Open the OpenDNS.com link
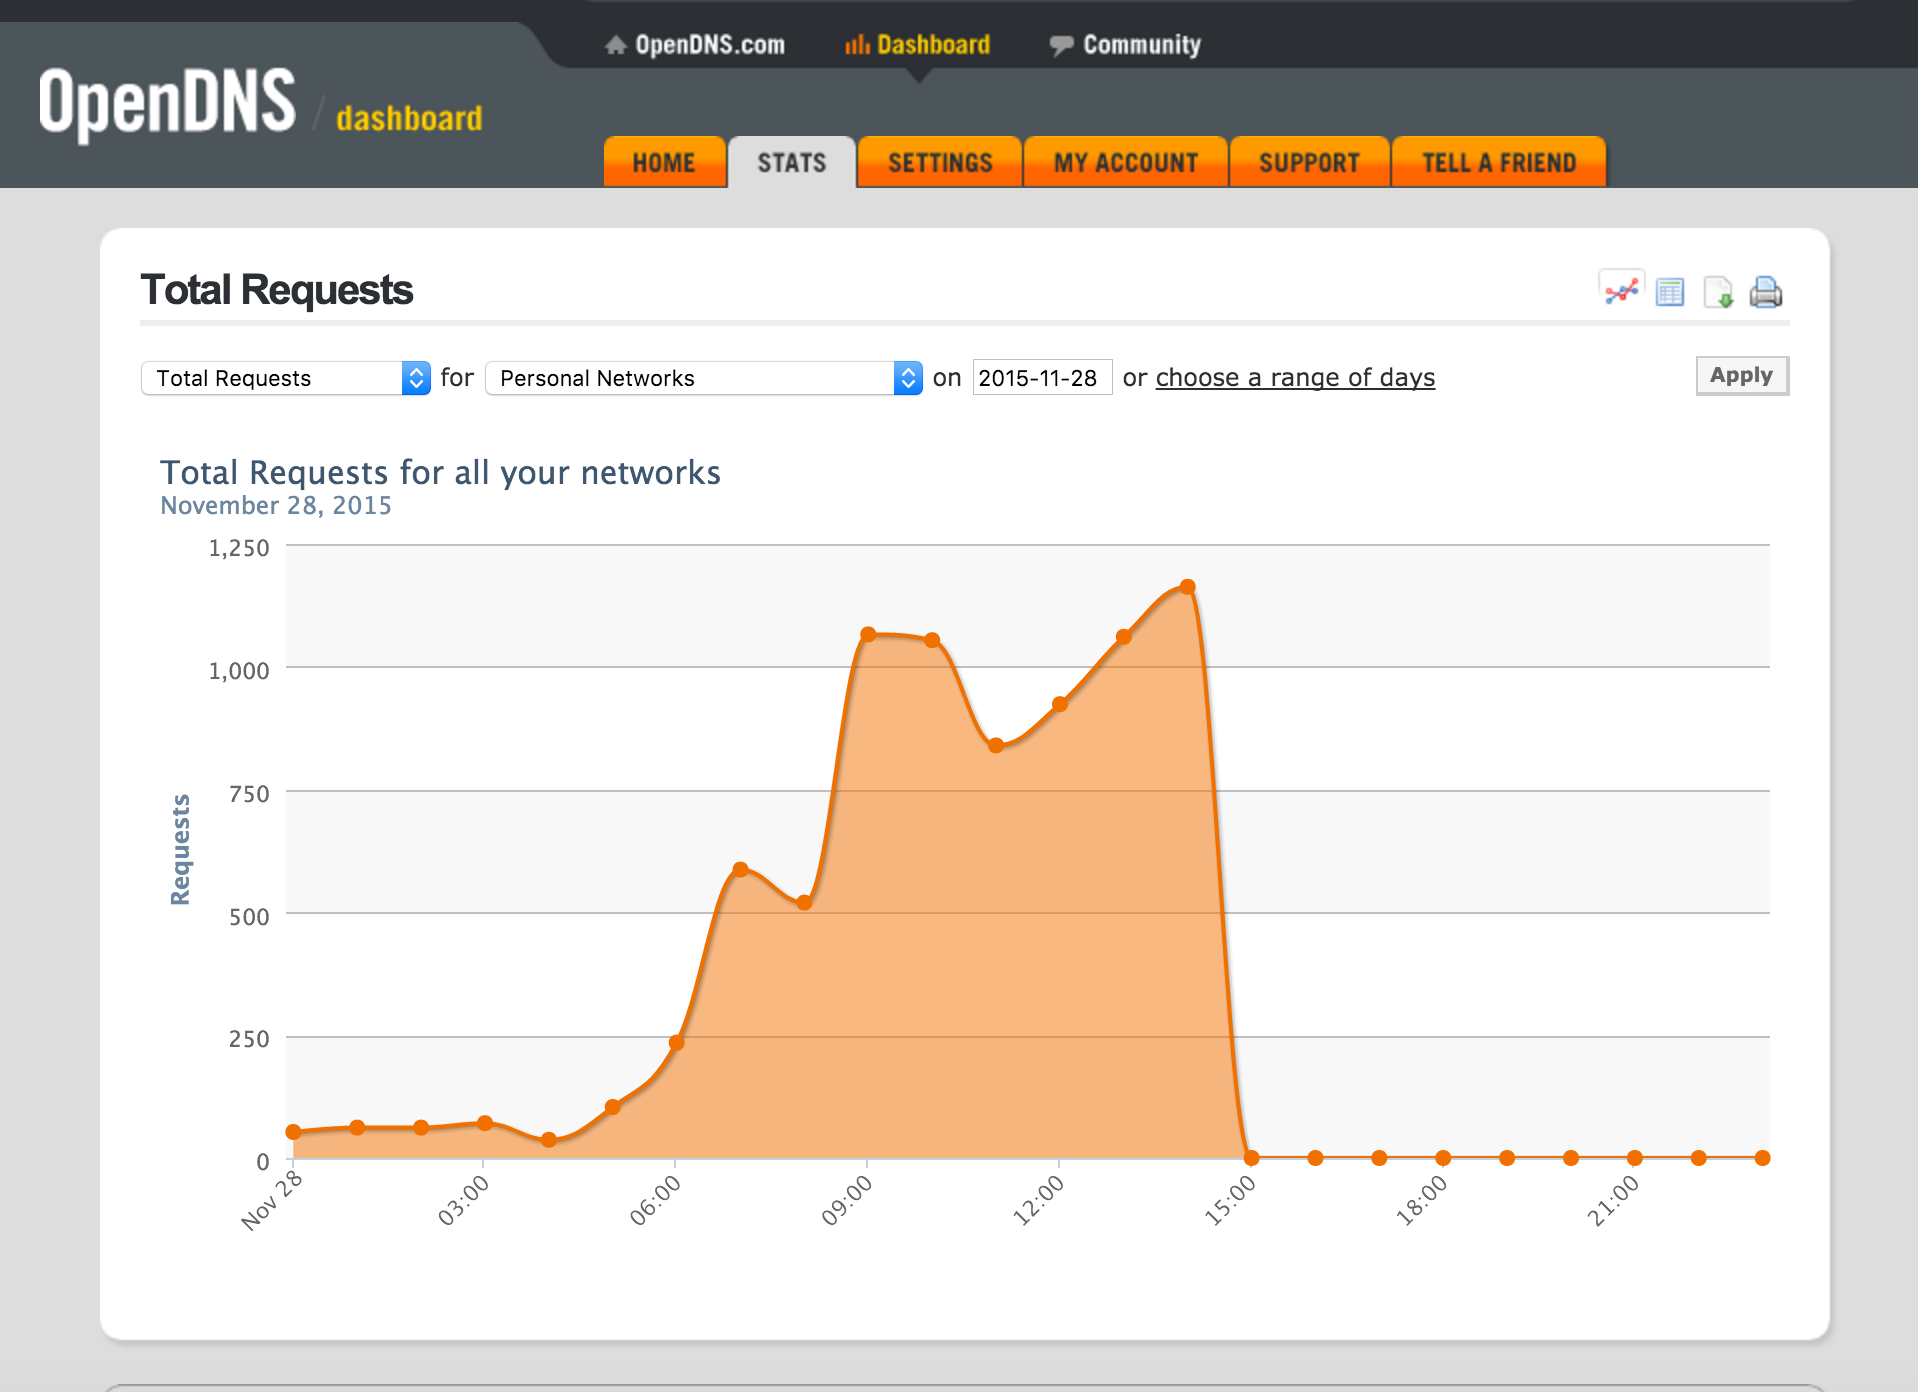The width and height of the screenshot is (1918, 1392). (709, 45)
